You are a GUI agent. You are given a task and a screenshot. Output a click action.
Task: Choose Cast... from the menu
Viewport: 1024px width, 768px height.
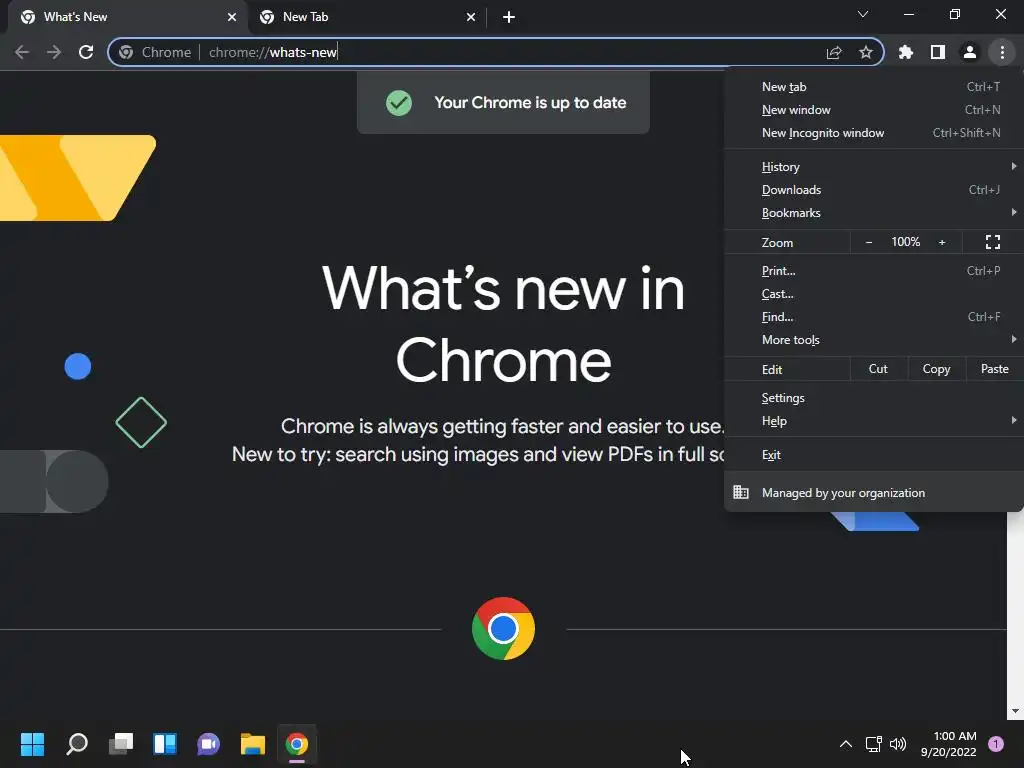tap(874, 294)
